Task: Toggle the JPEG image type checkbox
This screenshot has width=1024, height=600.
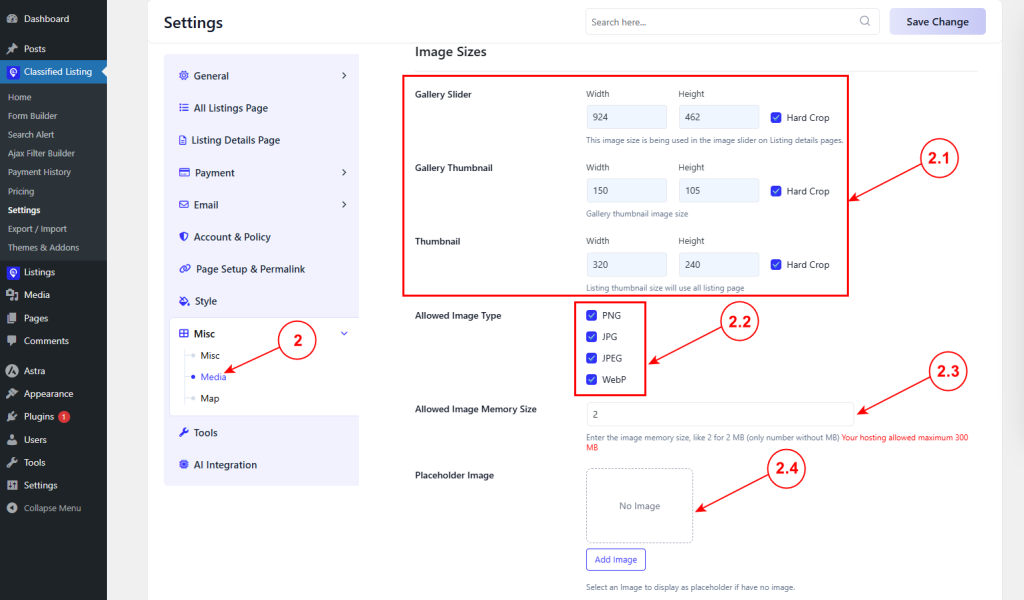Action: [x=592, y=358]
